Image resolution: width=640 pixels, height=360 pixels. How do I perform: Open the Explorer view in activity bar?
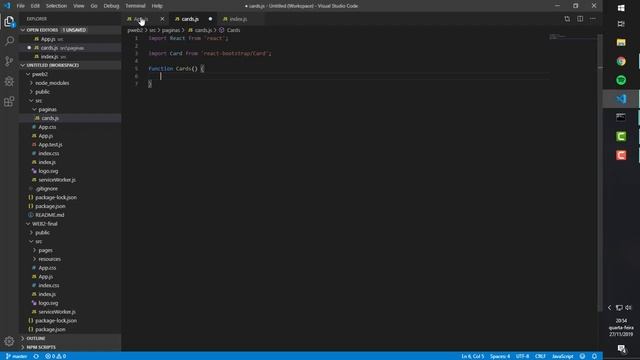[x=9, y=22]
